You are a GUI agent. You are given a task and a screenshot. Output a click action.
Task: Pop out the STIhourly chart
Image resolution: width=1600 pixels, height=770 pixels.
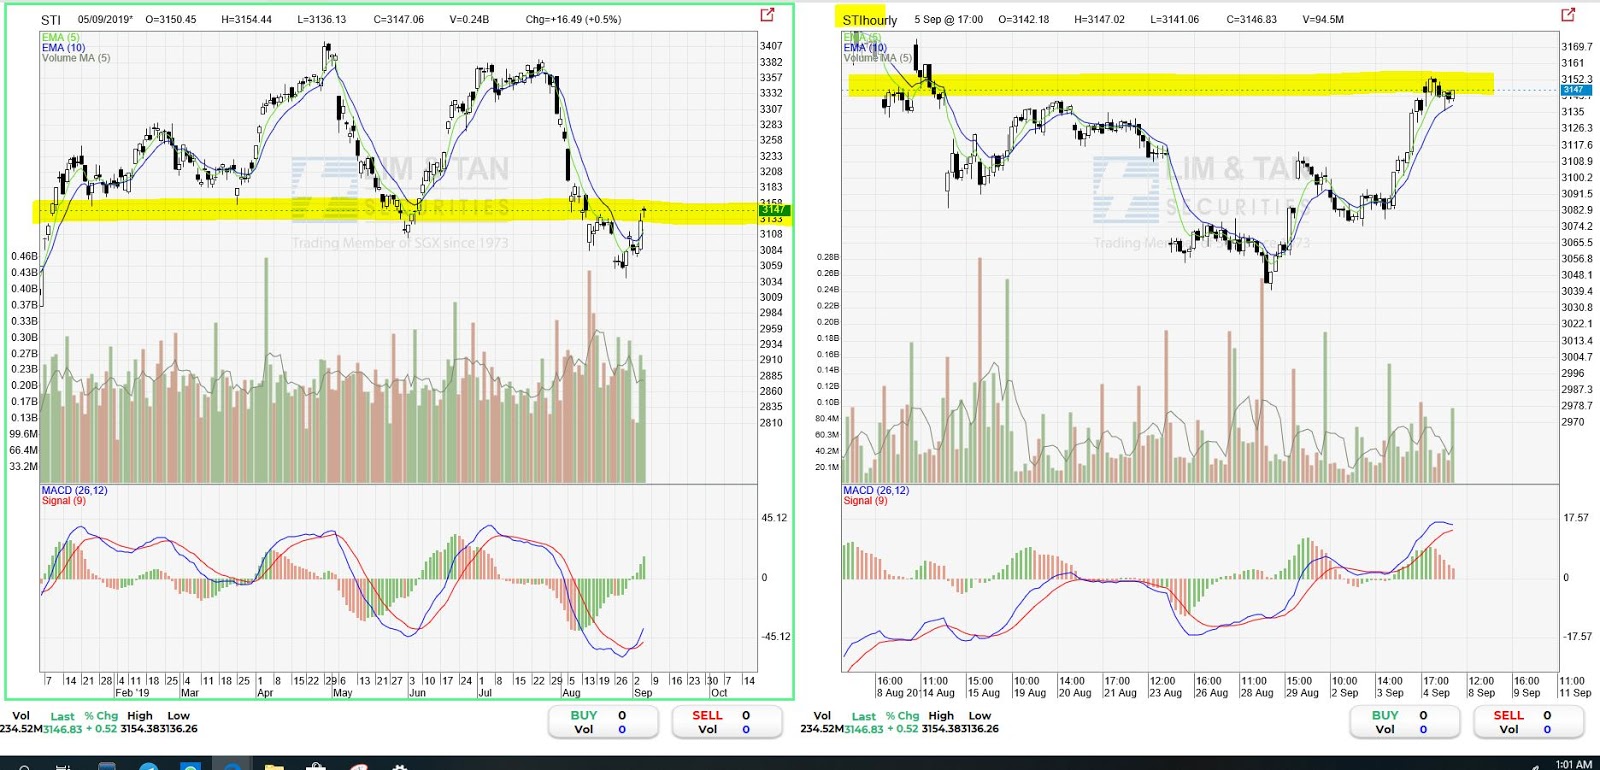coord(1568,14)
